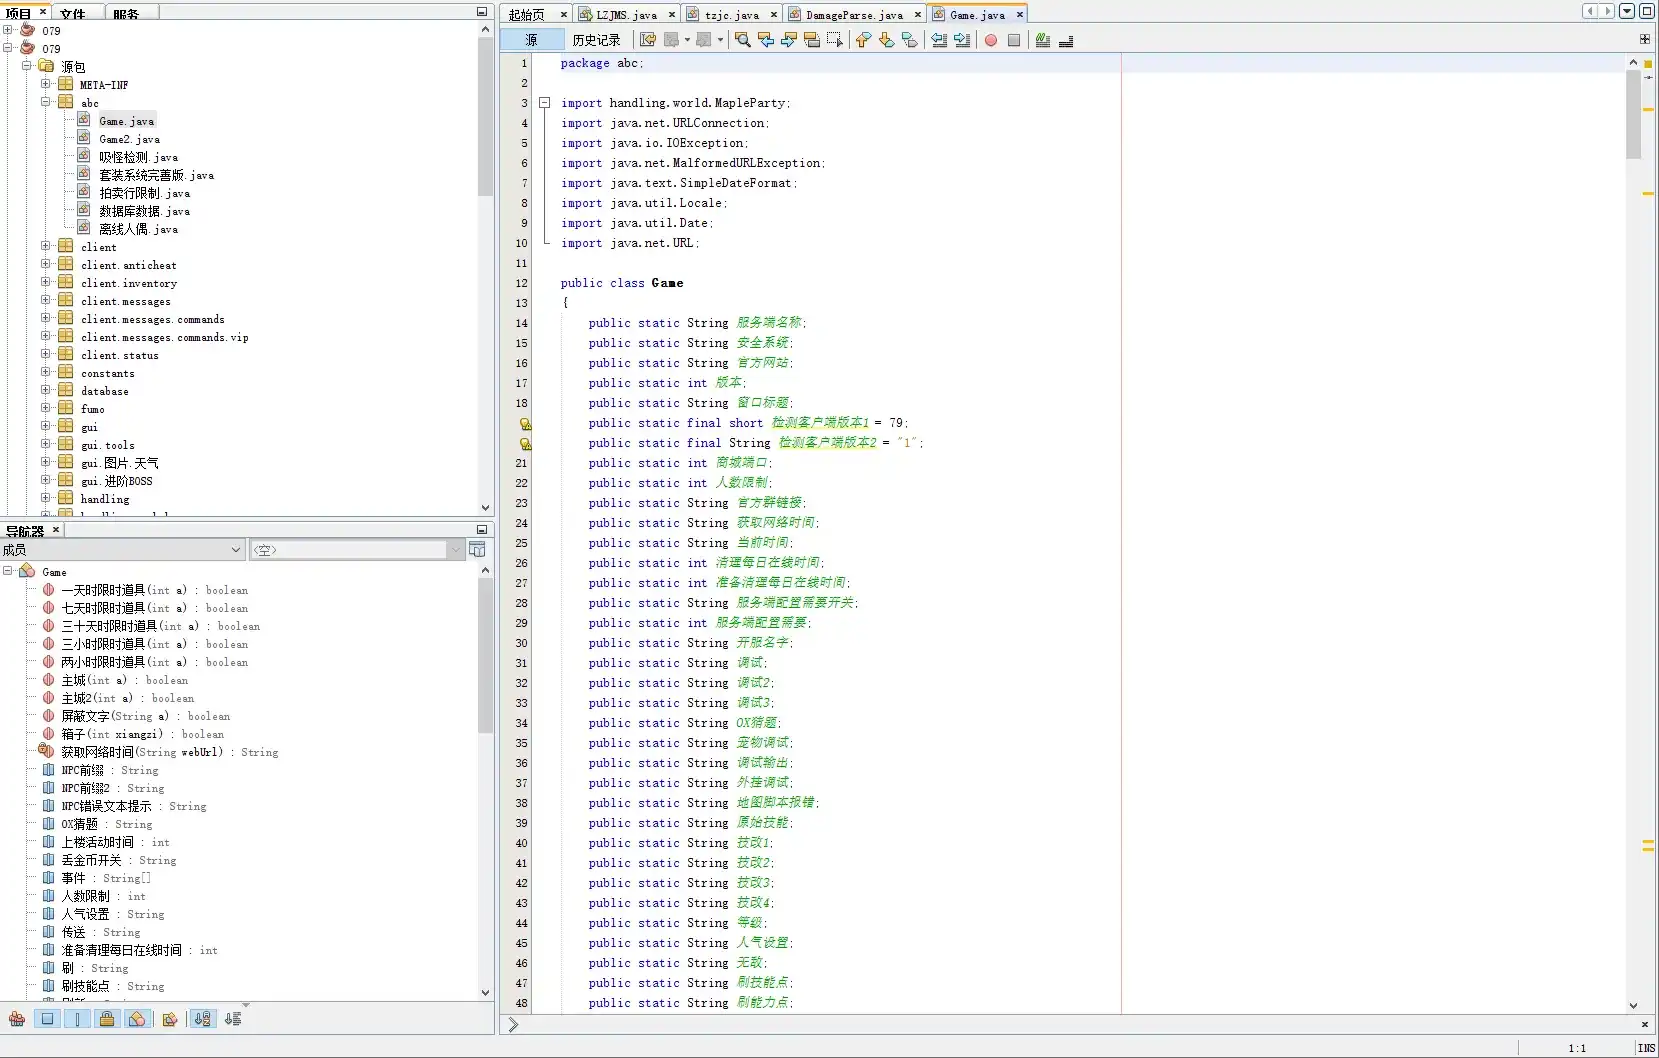
Task: Click the editor's vertical scrollbar thumb
Action: pyautogui.click(x=1633, y=115)
